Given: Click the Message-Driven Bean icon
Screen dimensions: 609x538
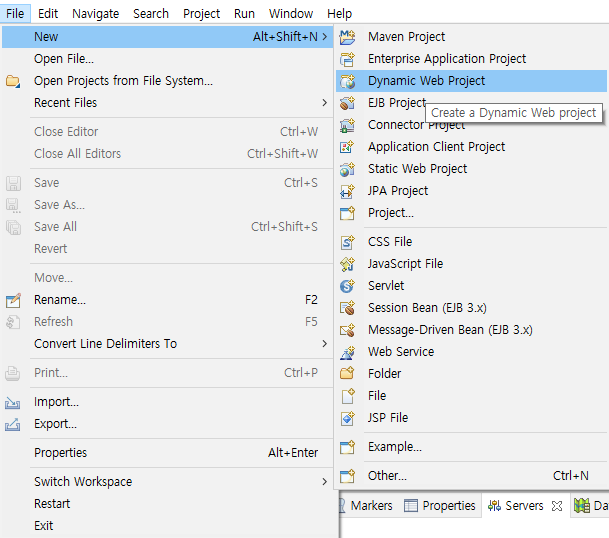Looking at the screenshot, I should (347, 330).
